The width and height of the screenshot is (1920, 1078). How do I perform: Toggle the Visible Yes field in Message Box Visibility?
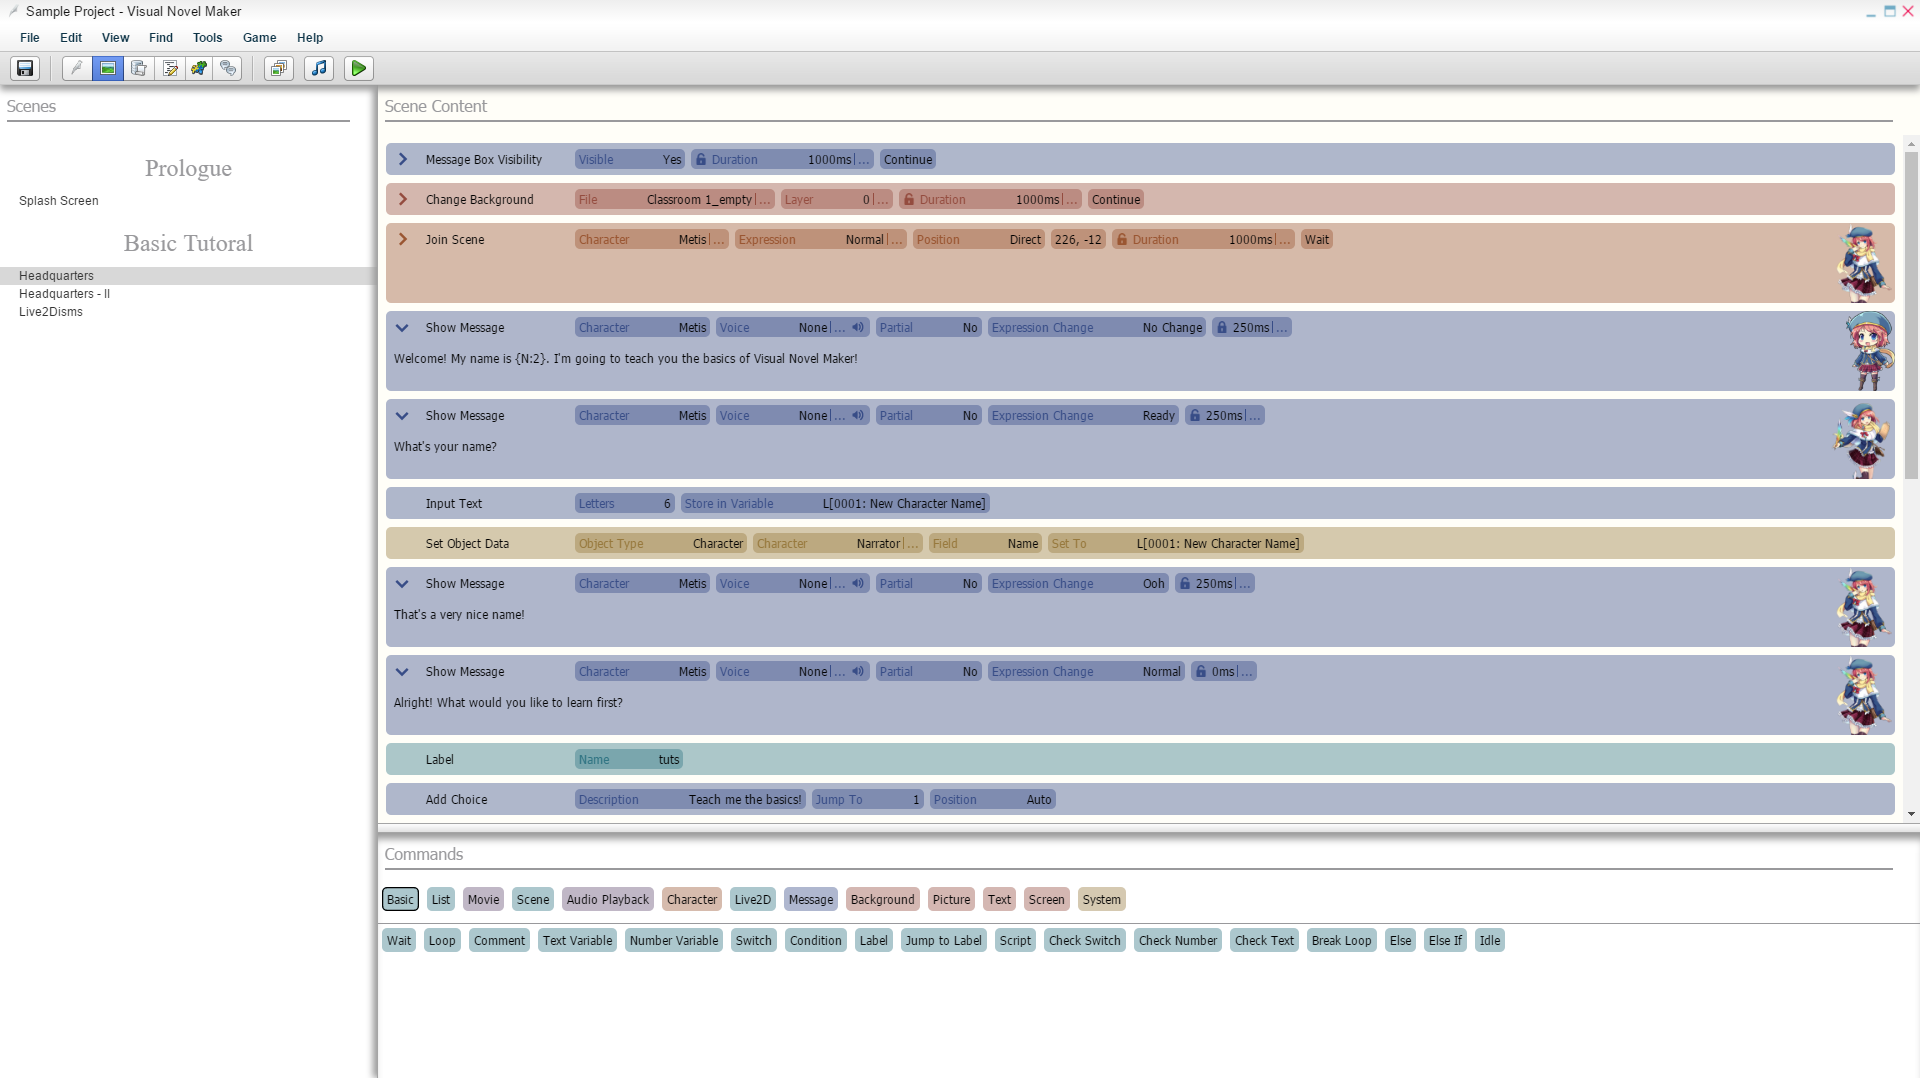pos(629,160)
